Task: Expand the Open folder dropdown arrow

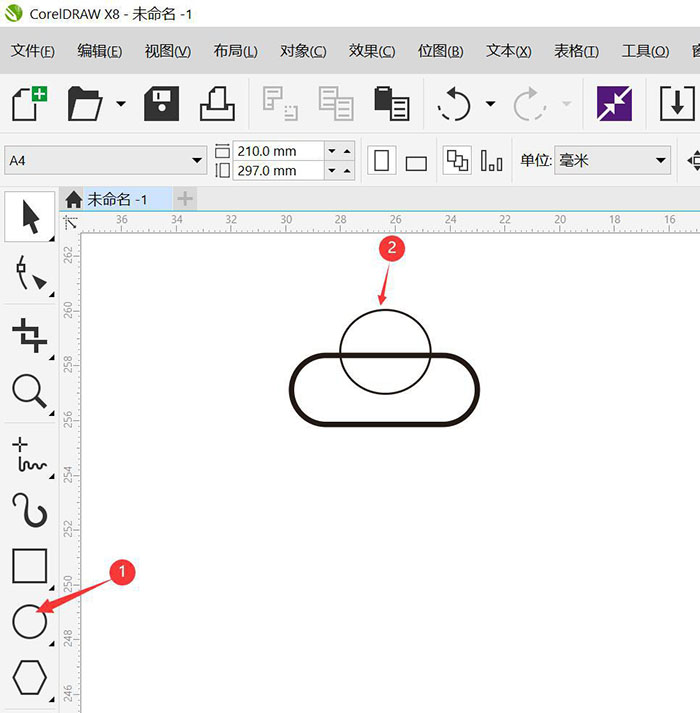Action: point(121,103)
